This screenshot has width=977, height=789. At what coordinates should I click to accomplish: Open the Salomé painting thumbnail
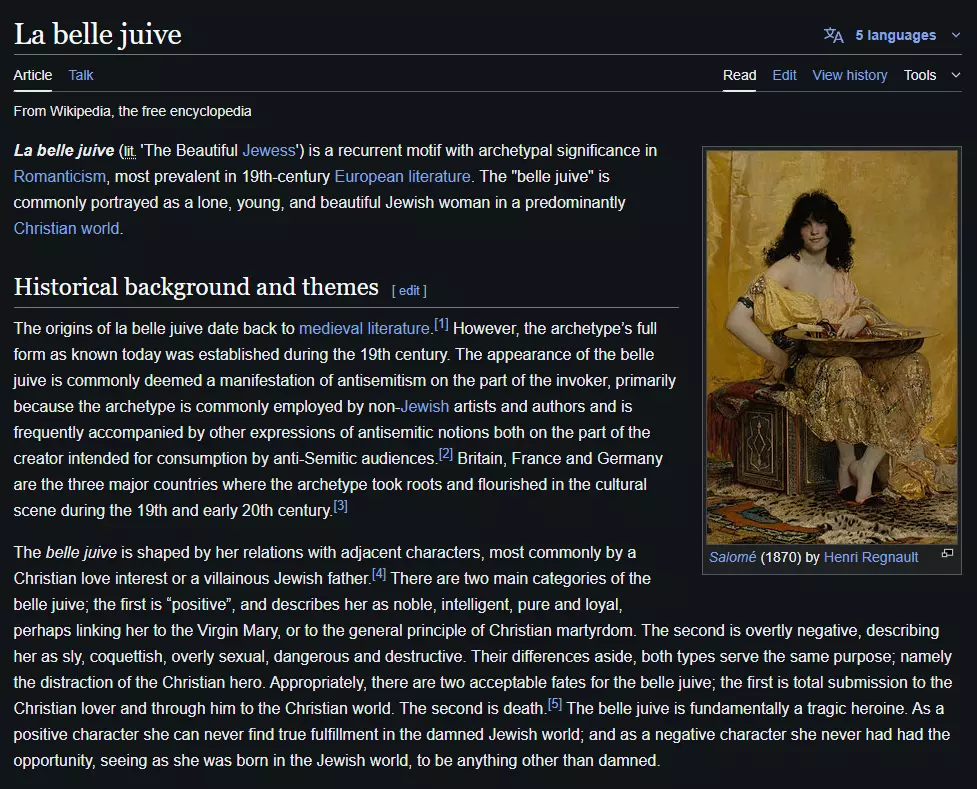tap(832, 347)
